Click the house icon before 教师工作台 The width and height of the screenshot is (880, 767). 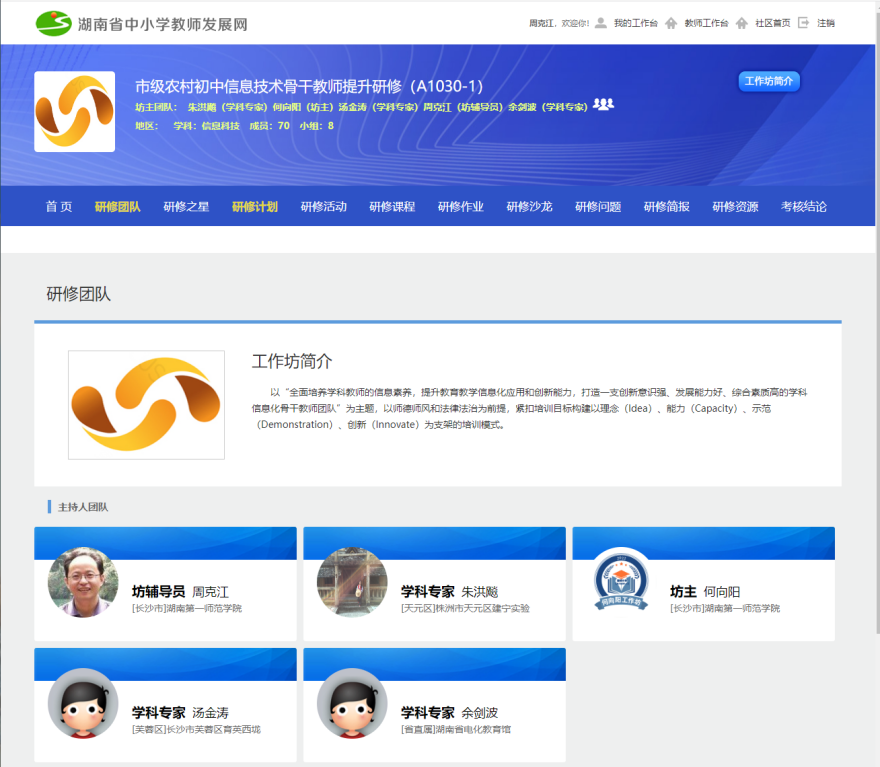click(671, 23)
